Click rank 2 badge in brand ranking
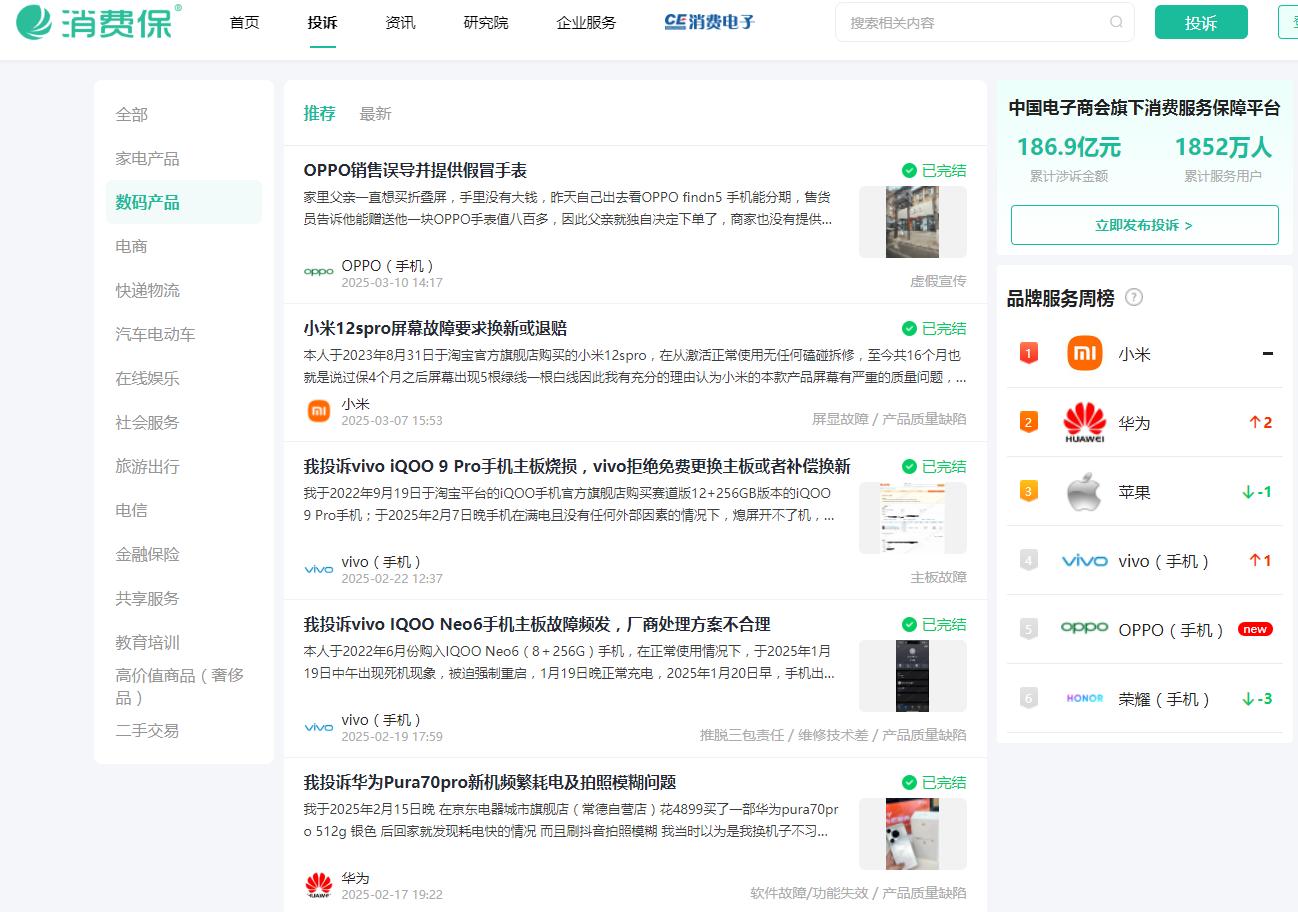1298x912 pixels. [x=1028, y=422]
